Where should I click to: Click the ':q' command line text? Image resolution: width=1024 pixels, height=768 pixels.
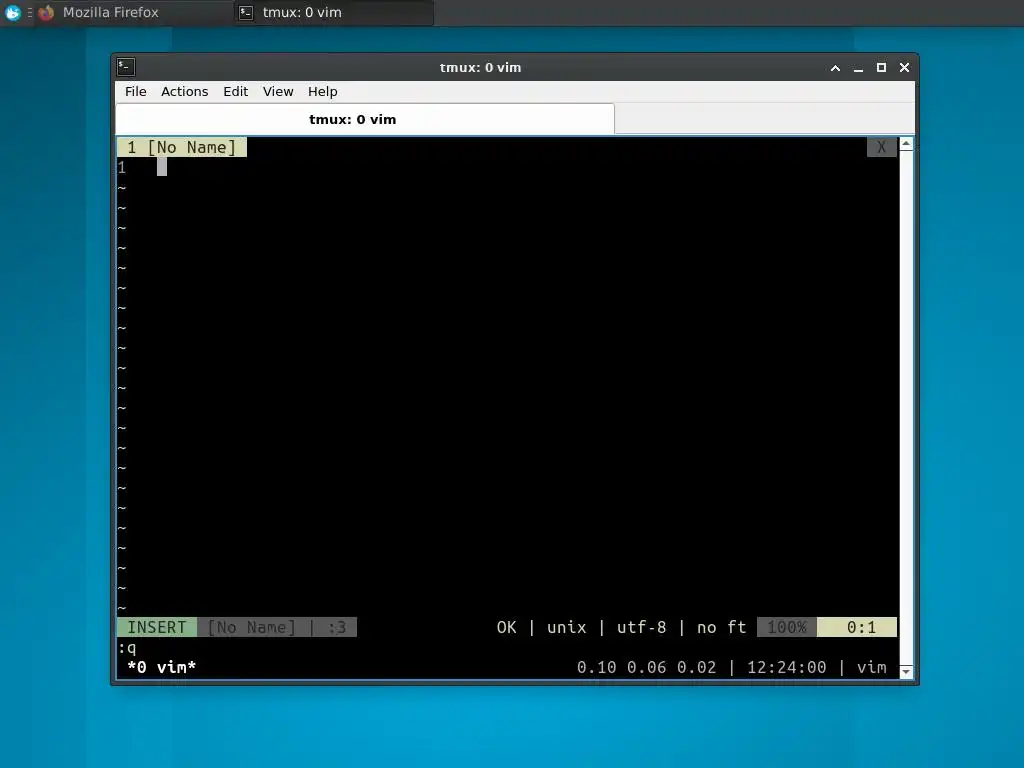coord(127,648)
